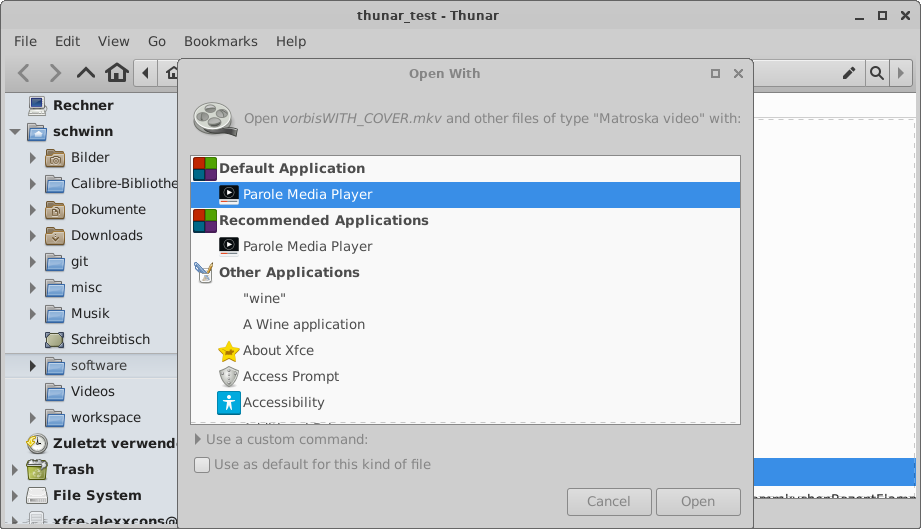The width and height of the screenshot is (921, 529).
Task: Select the workspace folder in the tree
Action: point(106,417)
